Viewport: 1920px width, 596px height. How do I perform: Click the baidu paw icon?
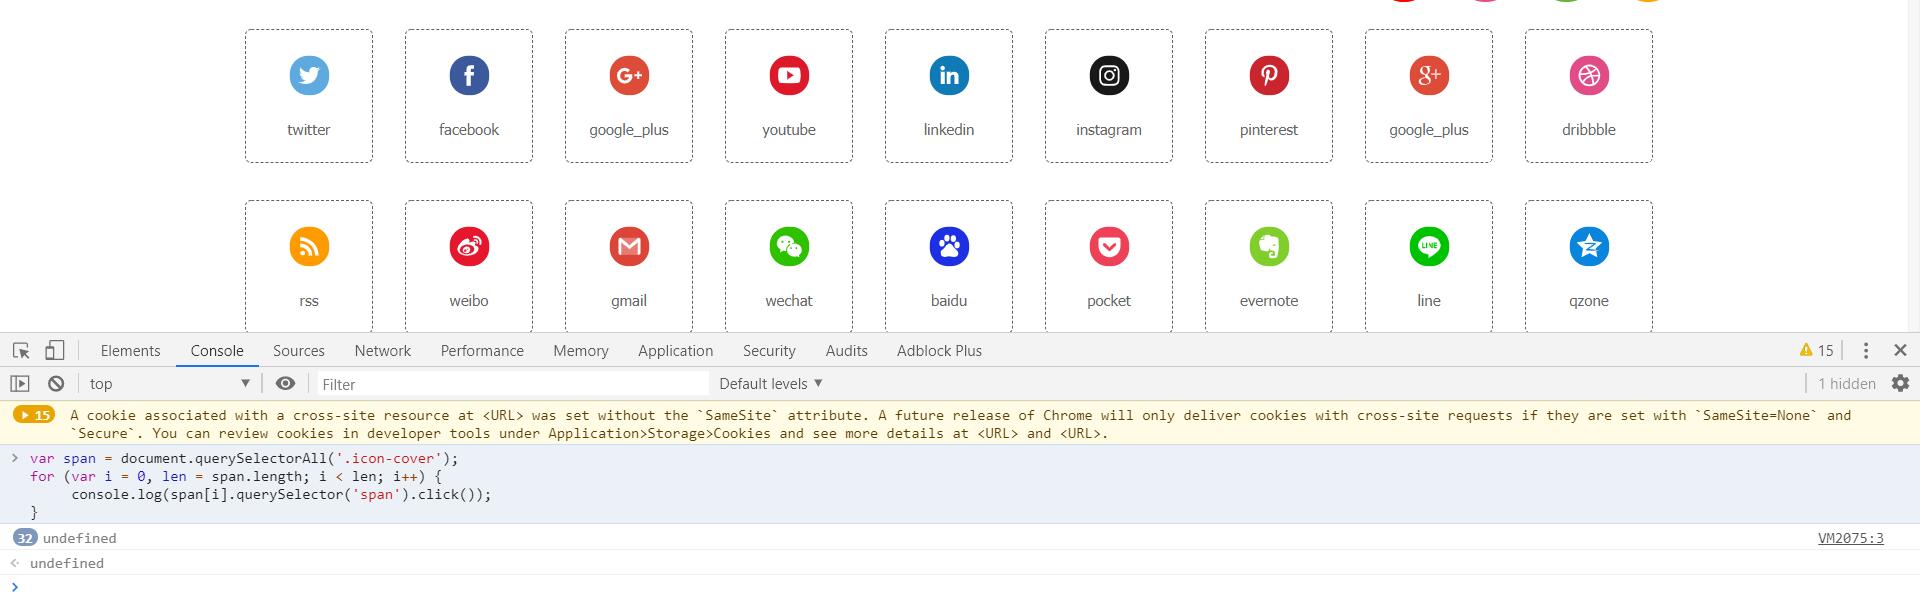pos(949,246)
